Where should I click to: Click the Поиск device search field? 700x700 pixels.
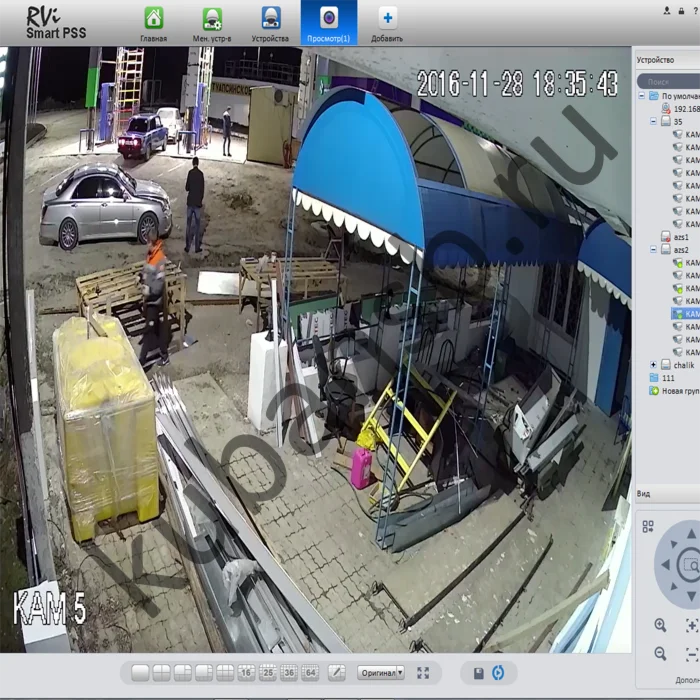click(x=668, y=82)
